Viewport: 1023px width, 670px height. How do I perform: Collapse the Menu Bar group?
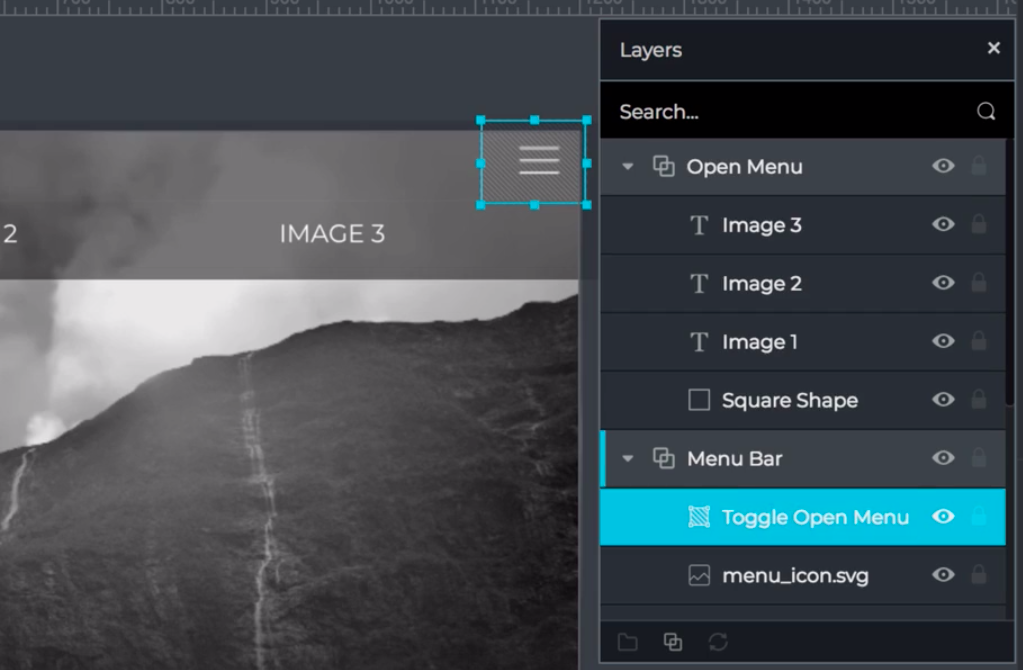pyautogui.click(x=627, y=458)
